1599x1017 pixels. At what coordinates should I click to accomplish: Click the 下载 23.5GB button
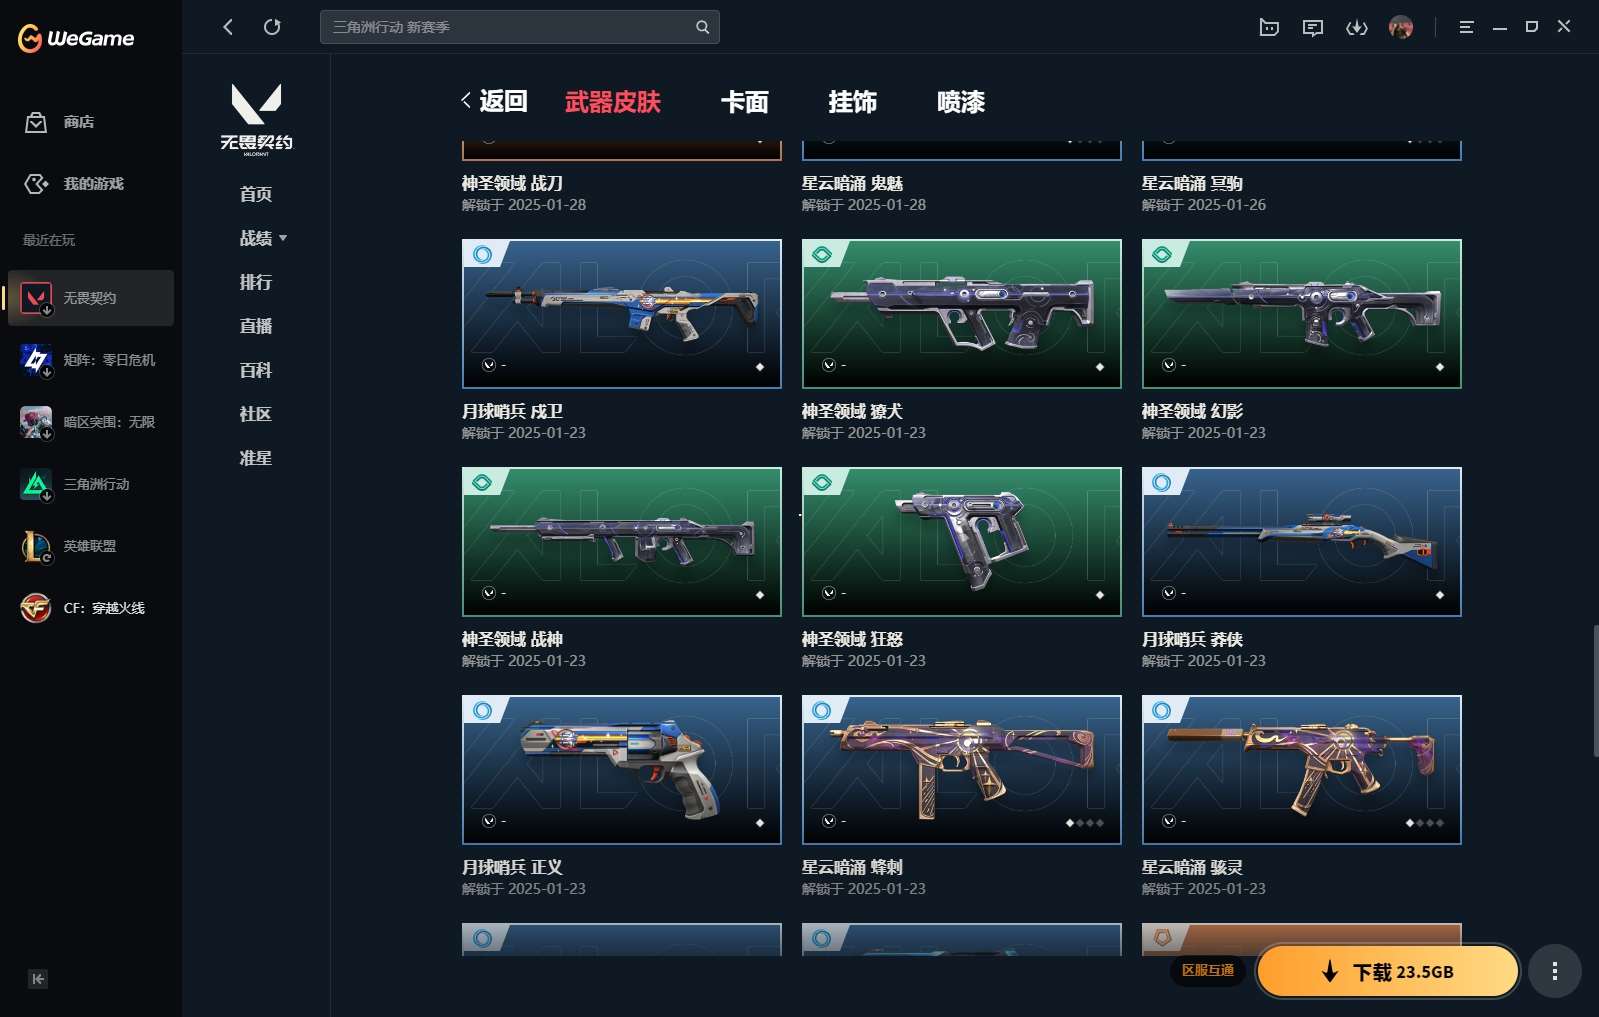point(1388,971)
